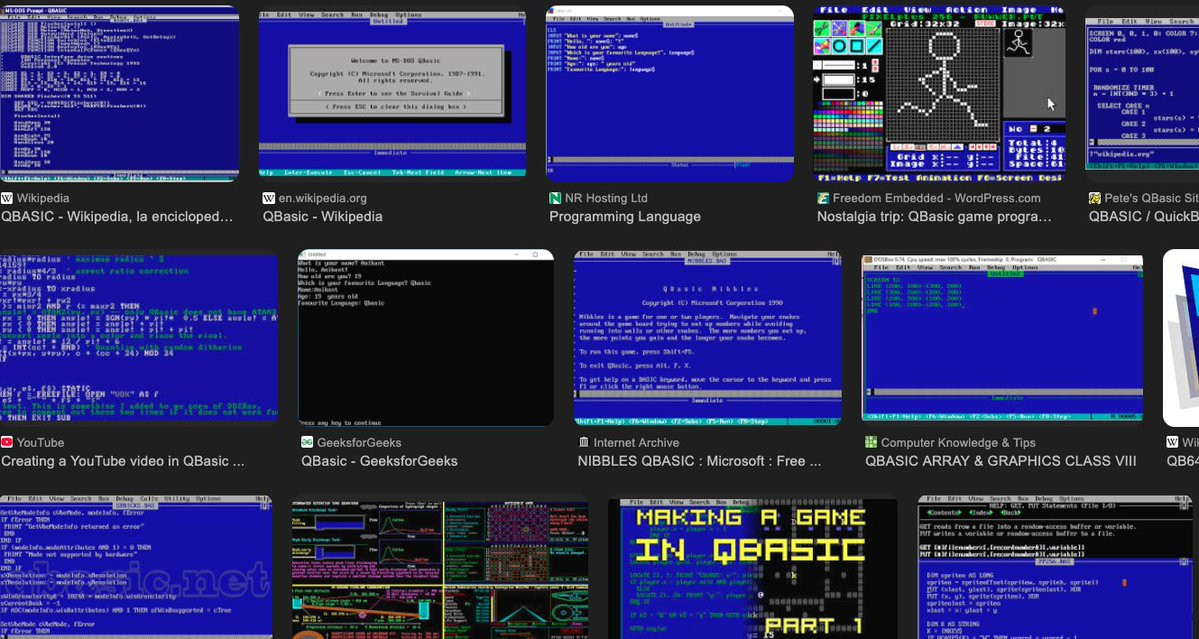
Task: Open the YouTube green code thumbnail
Action: tap(139, 338)
